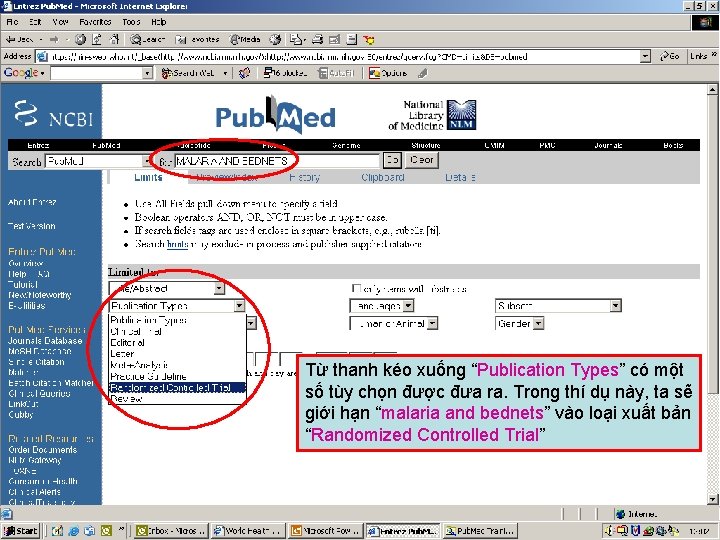
Task: Open the View menu
Action: point(60,22)
